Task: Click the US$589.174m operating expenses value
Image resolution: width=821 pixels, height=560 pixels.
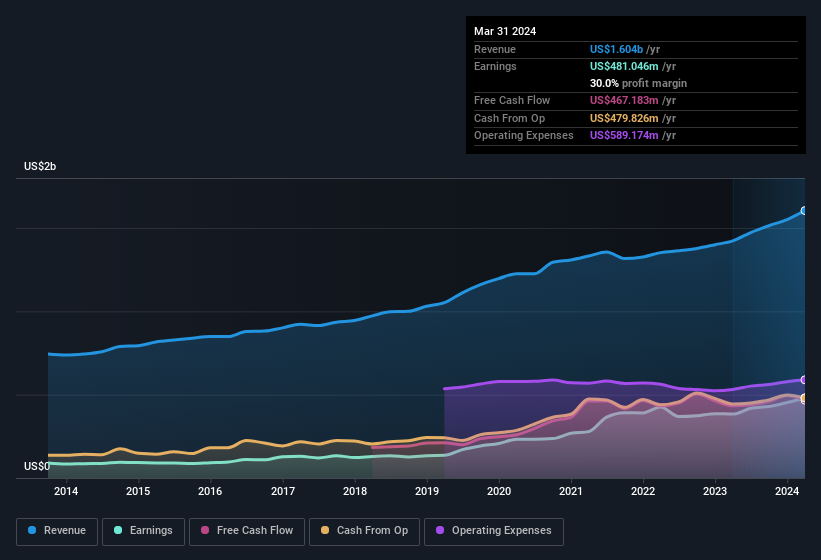Action: (624, 136)
